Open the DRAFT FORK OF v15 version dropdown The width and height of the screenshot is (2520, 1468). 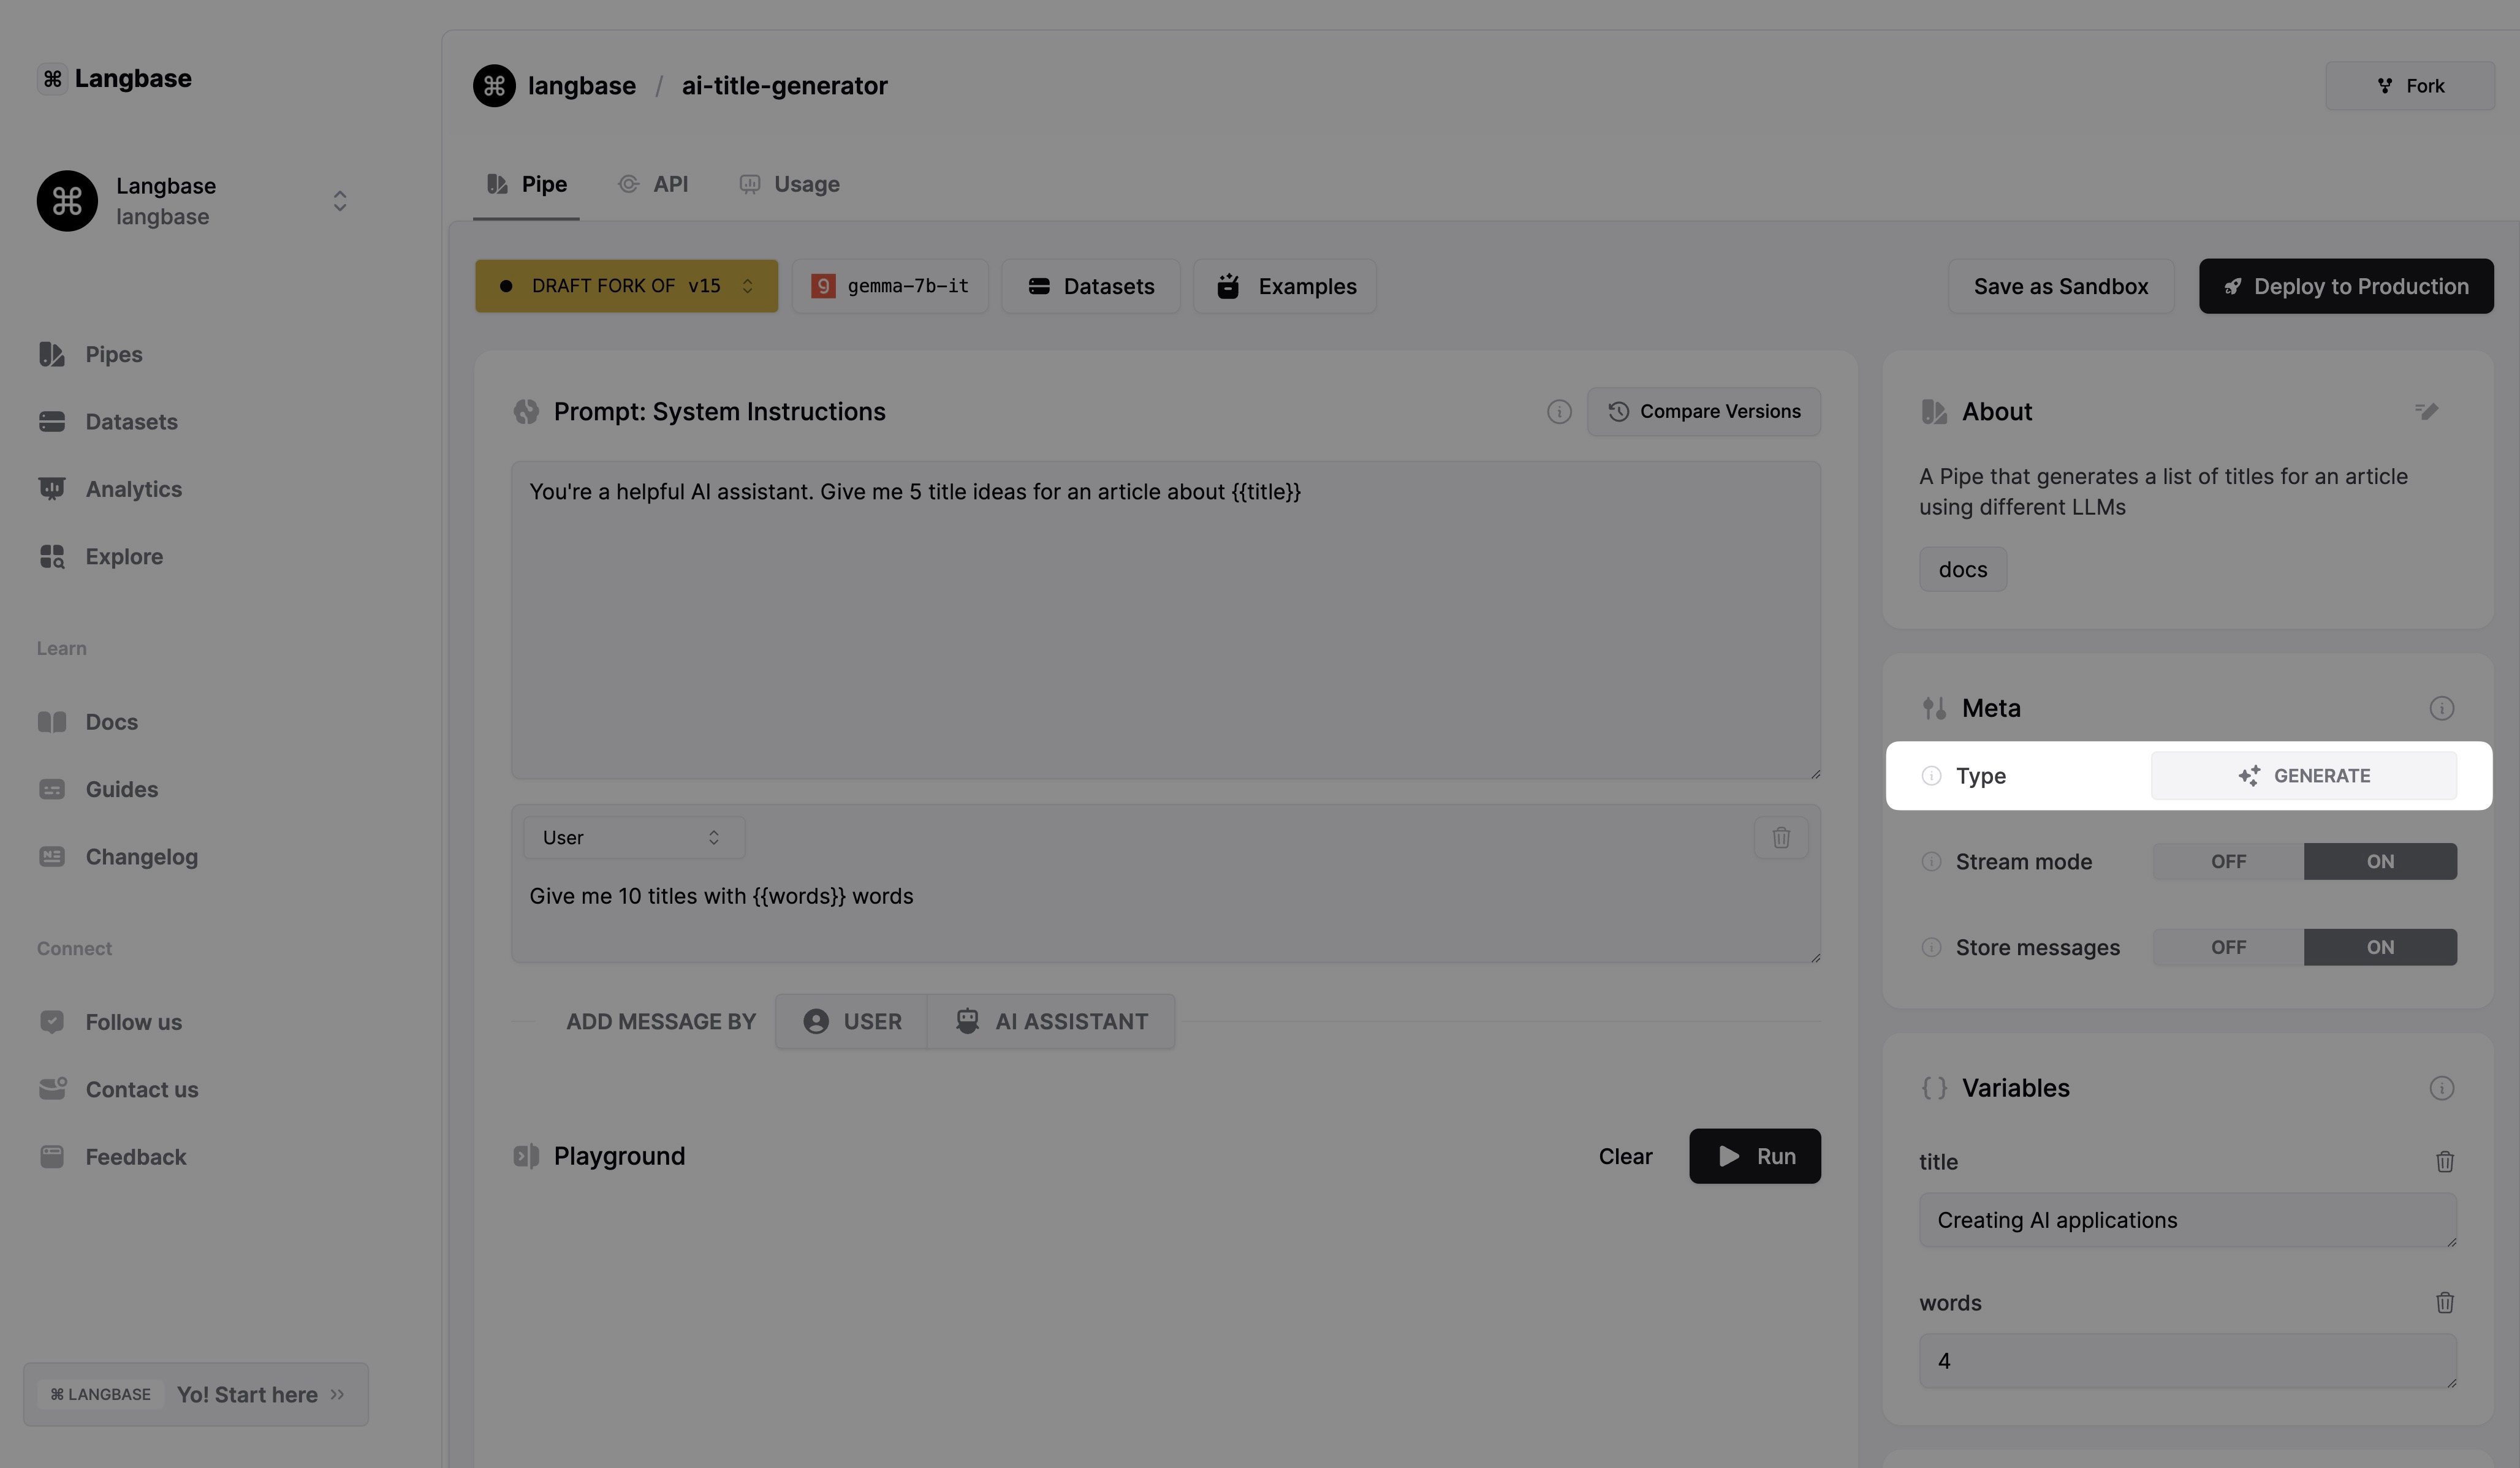pos(626,286)
